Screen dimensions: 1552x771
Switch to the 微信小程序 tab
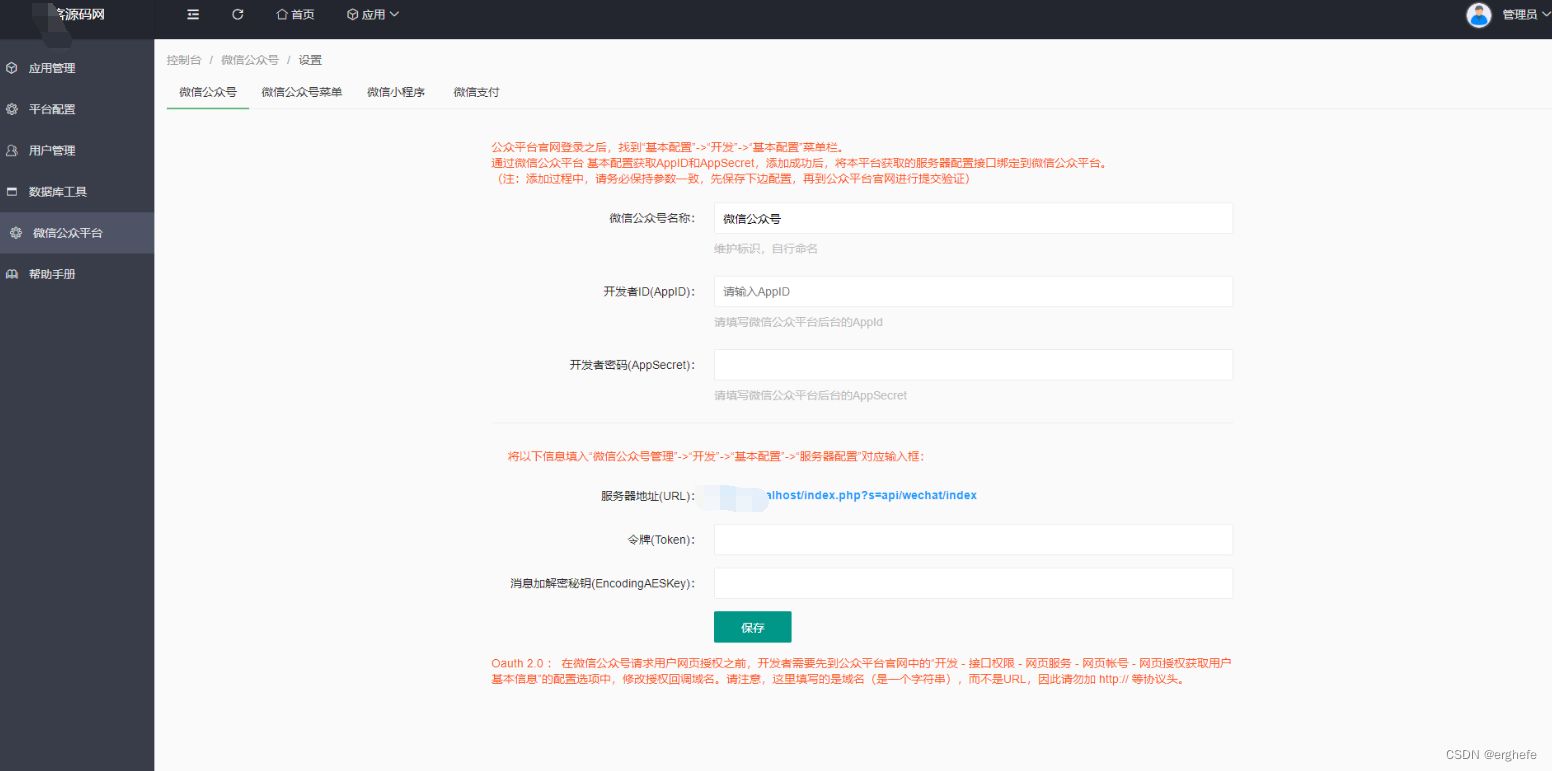(395, 91)
